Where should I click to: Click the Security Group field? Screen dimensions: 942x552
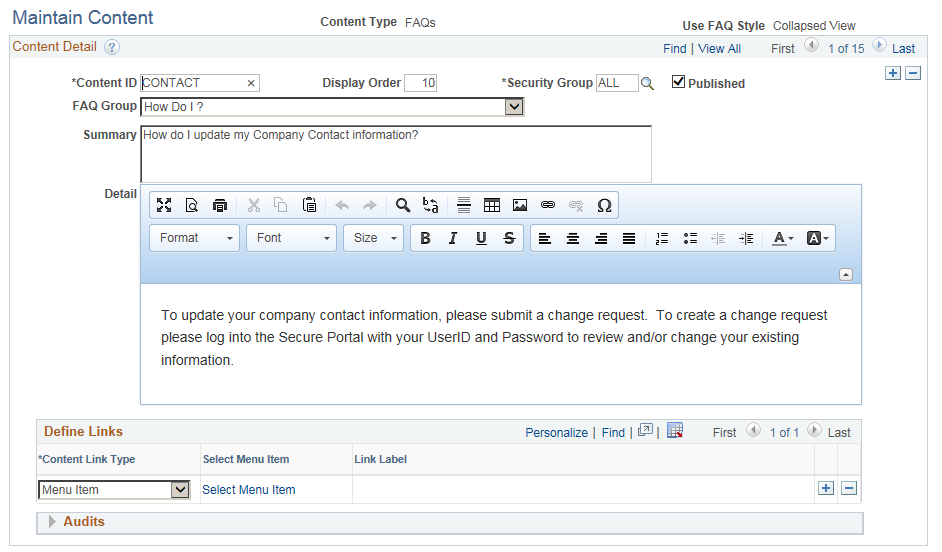click(617, 83)
